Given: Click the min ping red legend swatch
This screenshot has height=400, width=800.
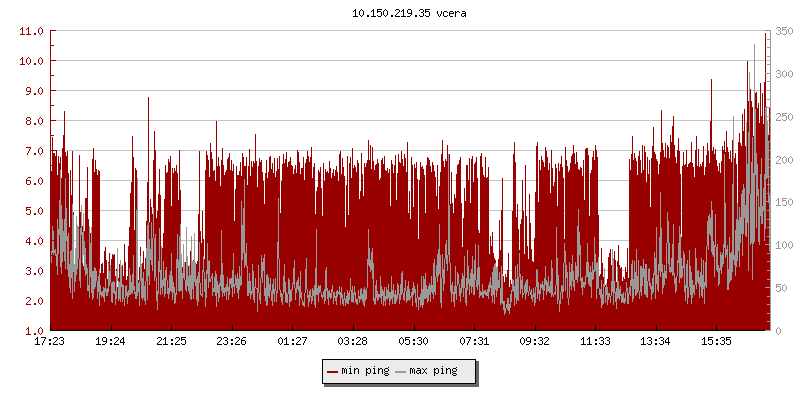Looking at the screenshot, I should pos(333,371).
